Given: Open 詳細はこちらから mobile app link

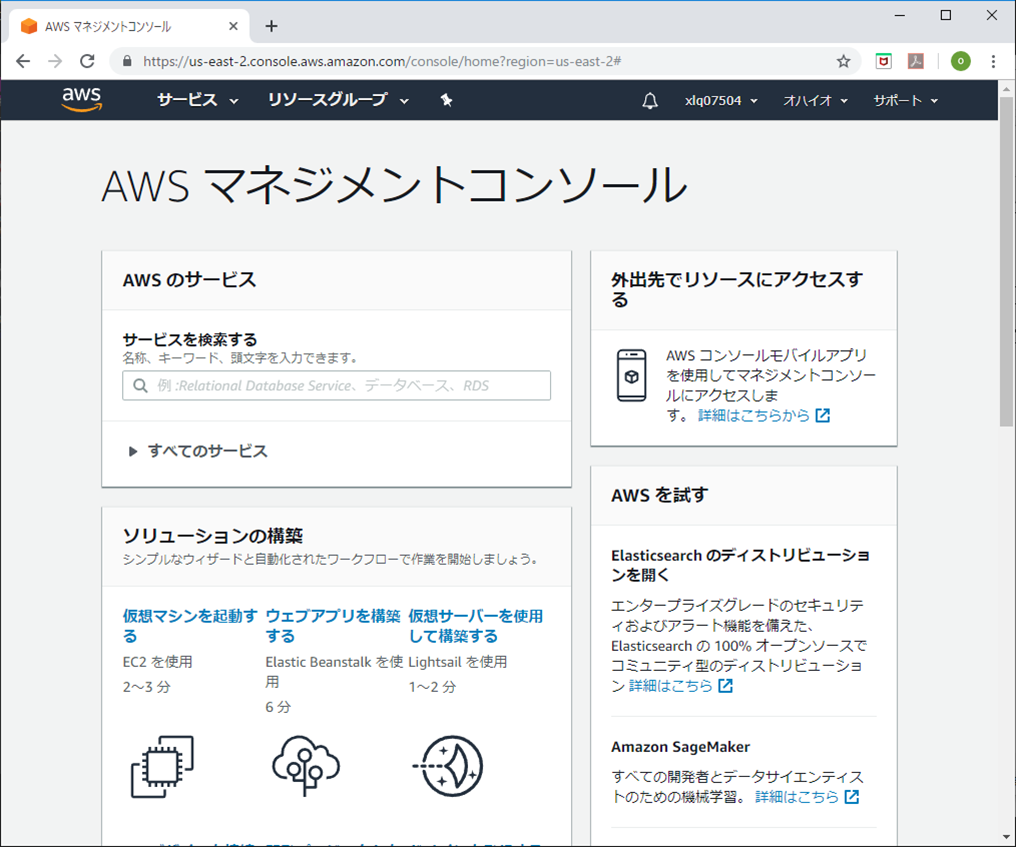Looking at the screenshot, I should click(x=754, y=415).
